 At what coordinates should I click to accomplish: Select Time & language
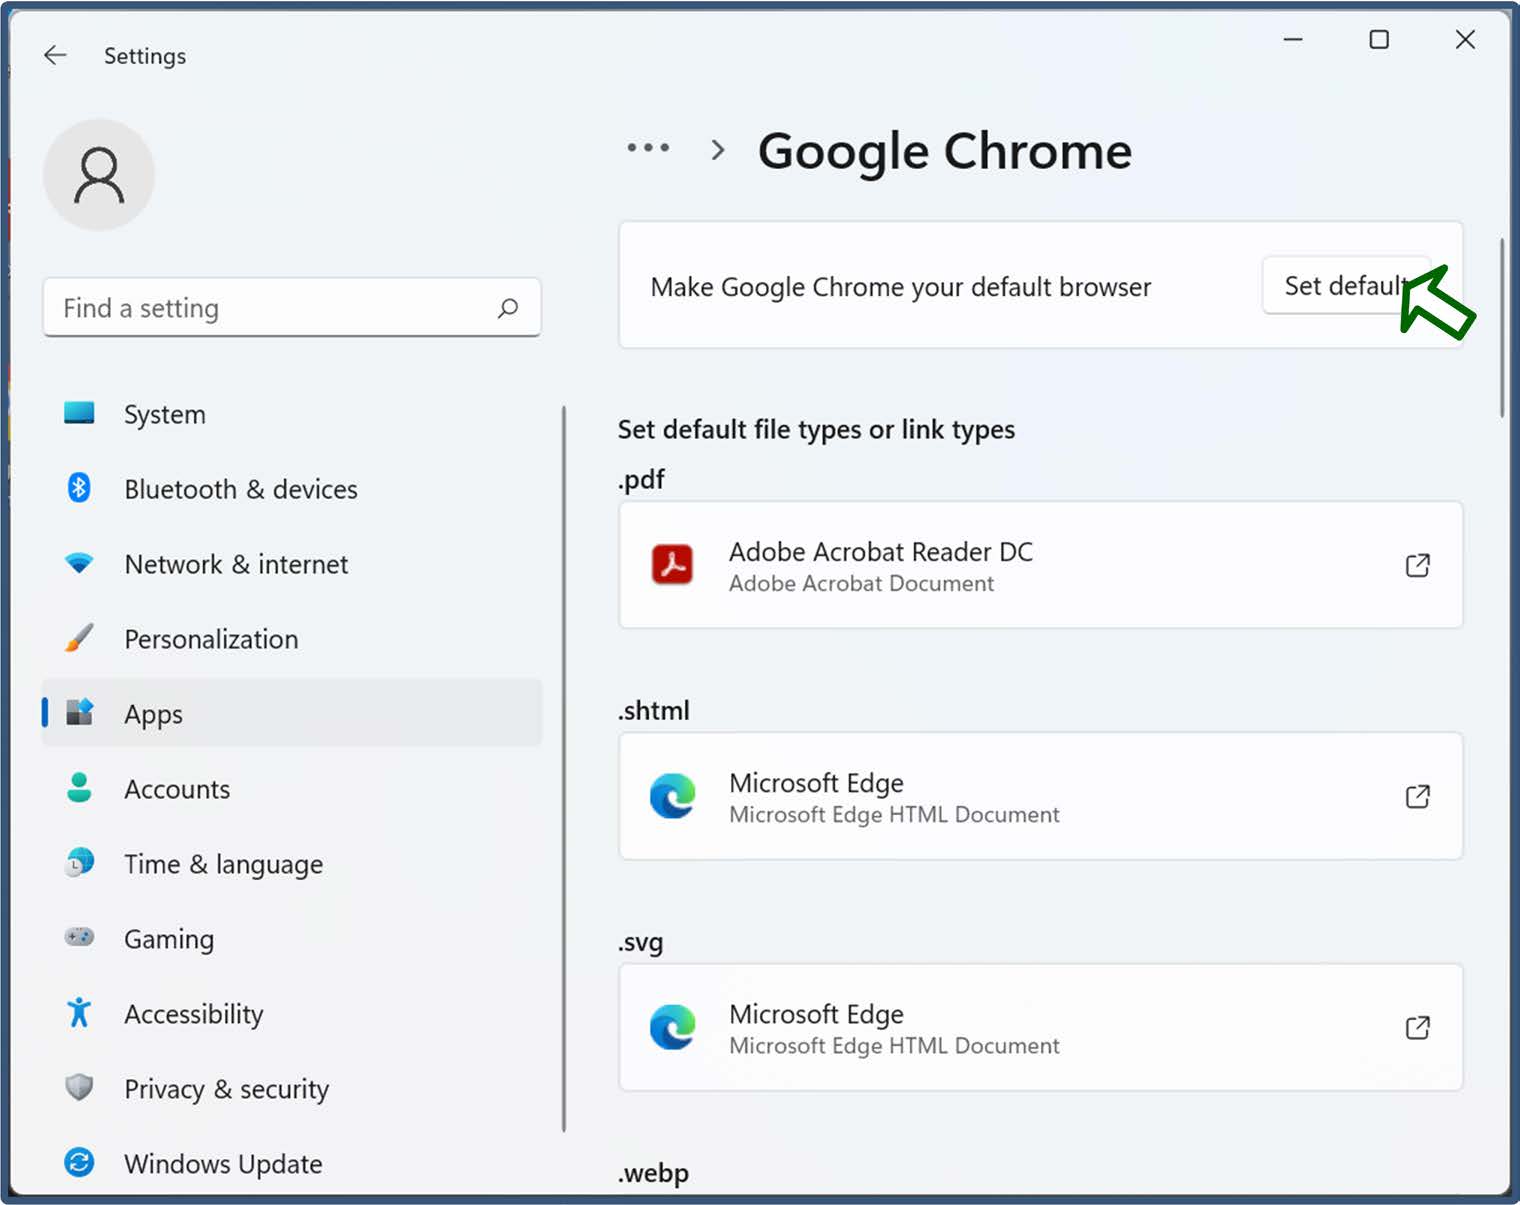(x=292, y=864)
